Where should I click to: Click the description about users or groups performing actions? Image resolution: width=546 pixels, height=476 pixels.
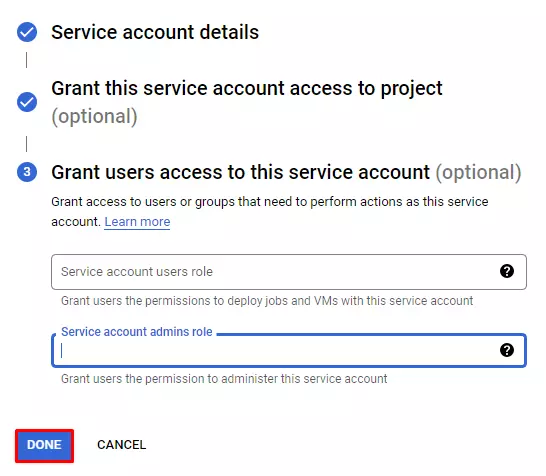(x=270, y=212)
